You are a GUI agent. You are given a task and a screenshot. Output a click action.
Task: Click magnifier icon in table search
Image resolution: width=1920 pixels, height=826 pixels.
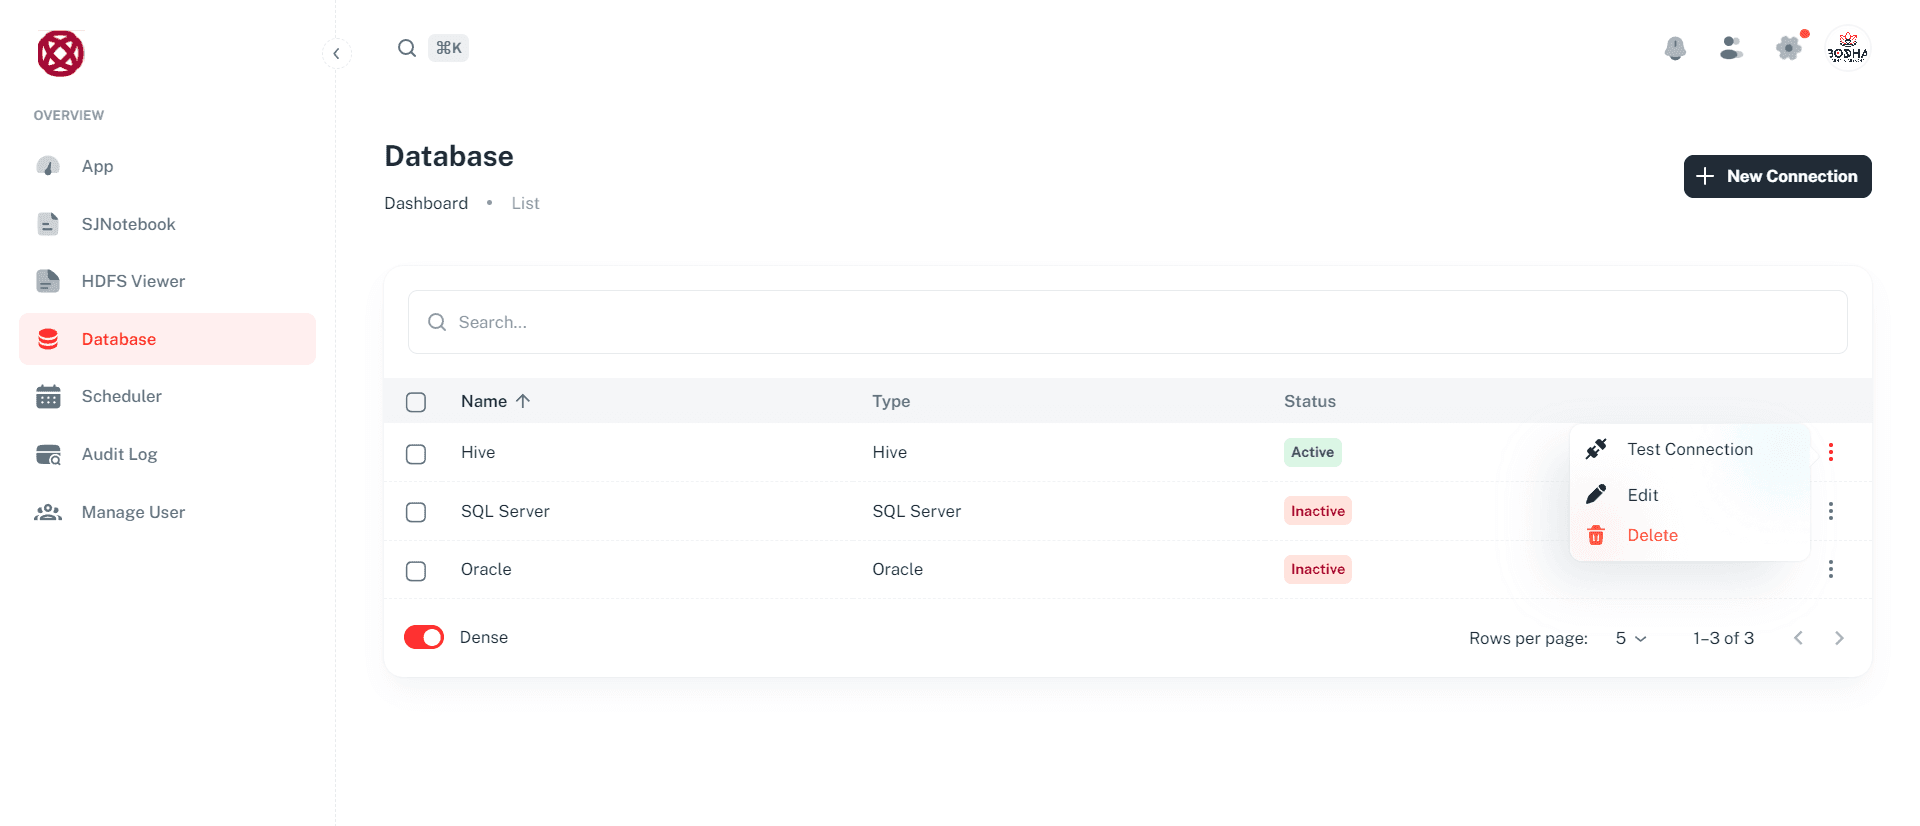pyautogui.click(x=436, y=322)
